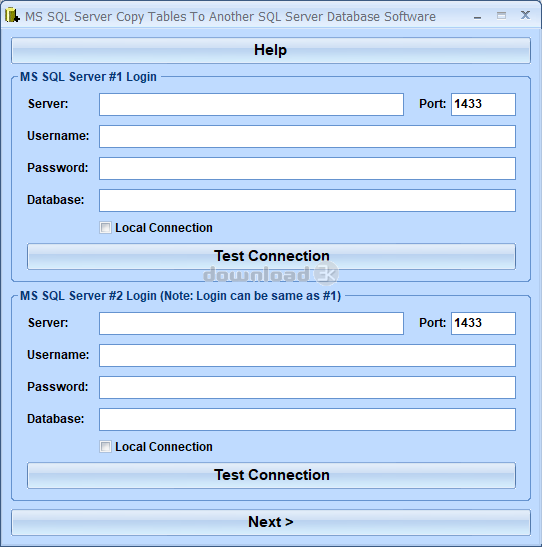Select the Password field of login #2
Screen dimensions: 542x547
pyautogui.click(x=307, y=388)
